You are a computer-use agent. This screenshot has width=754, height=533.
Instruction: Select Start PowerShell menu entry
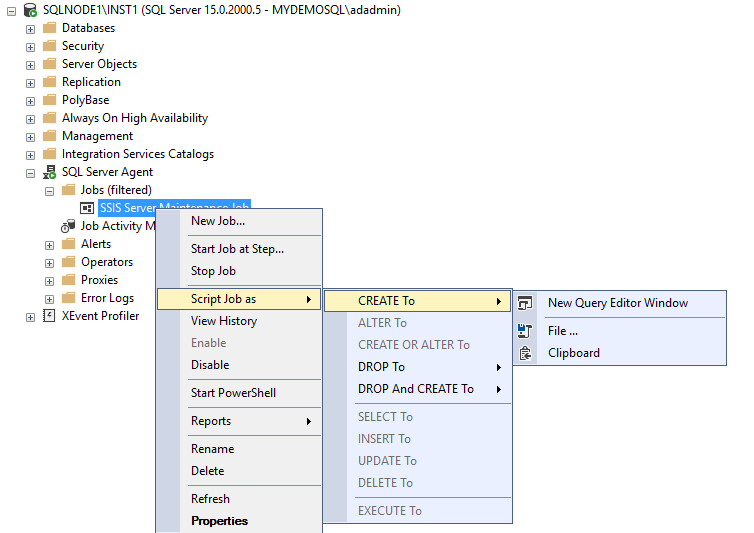(x=239, y=393)
